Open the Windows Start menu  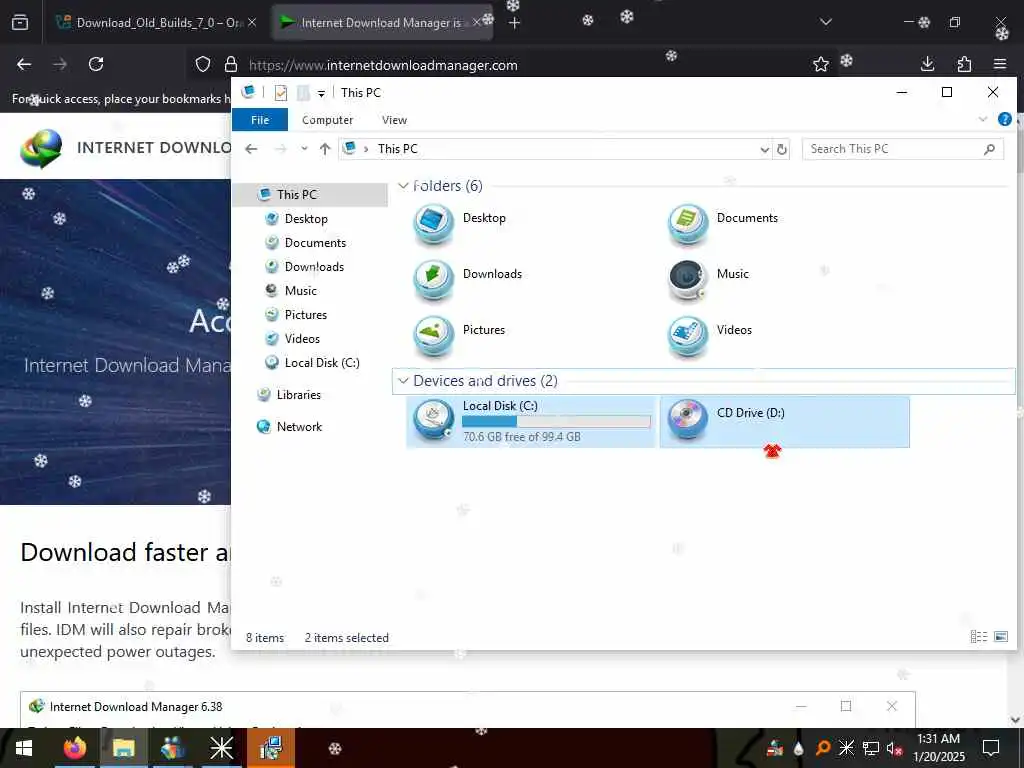click(24, 748)
